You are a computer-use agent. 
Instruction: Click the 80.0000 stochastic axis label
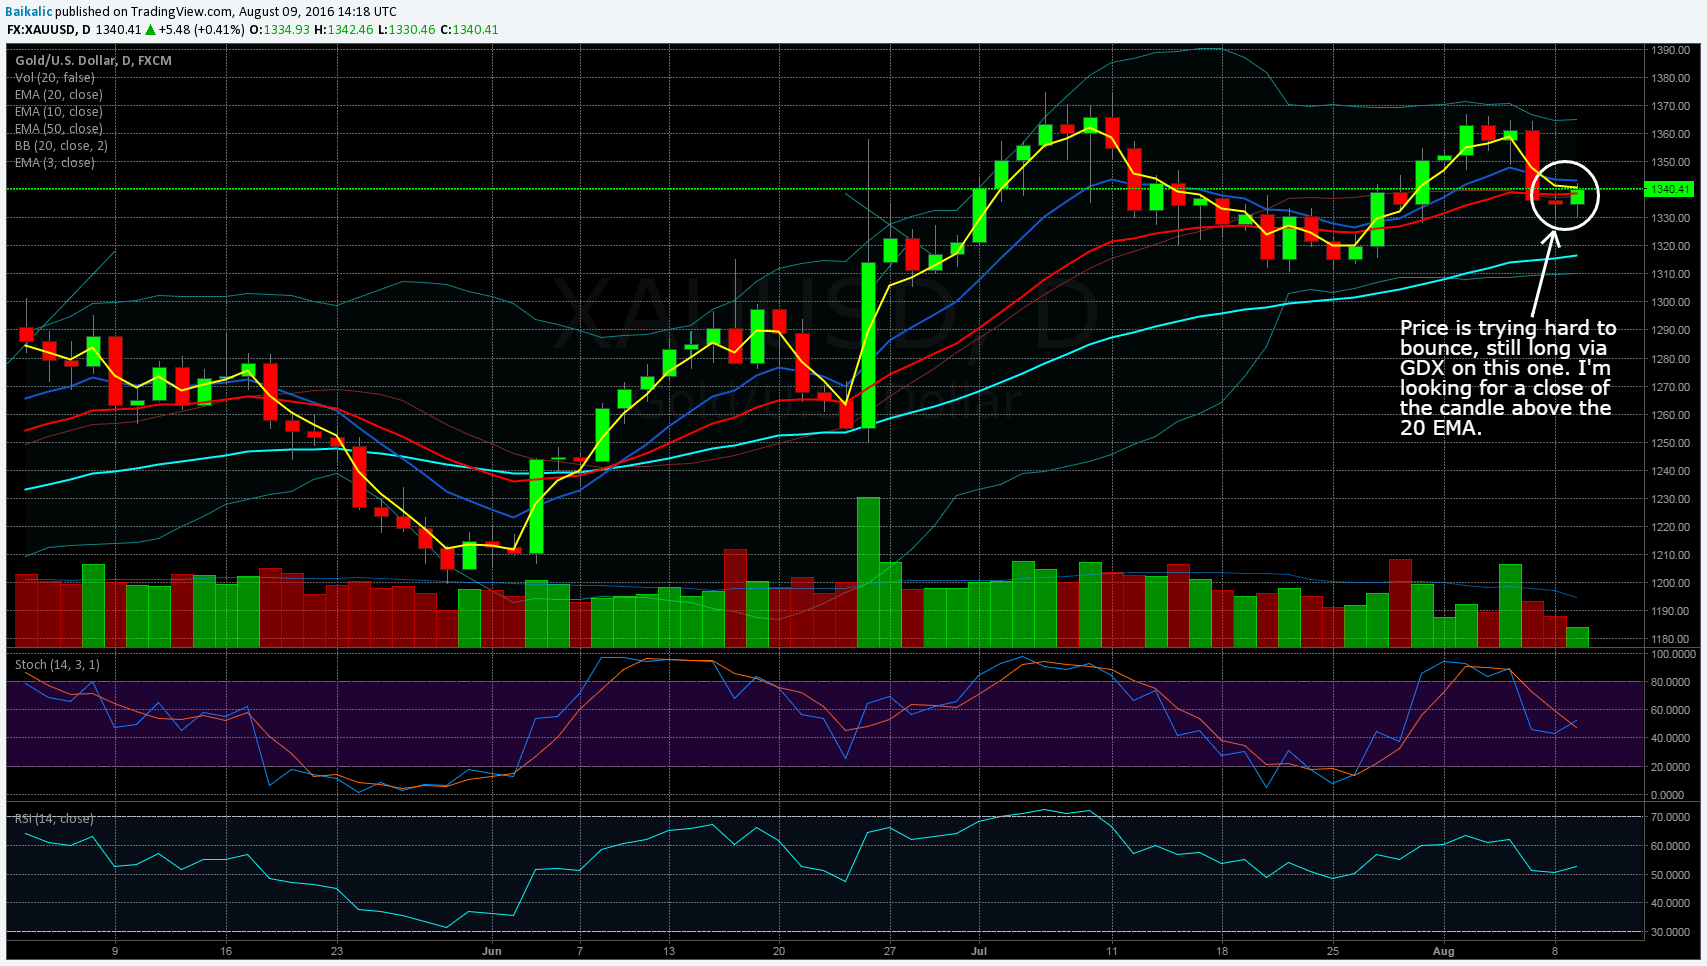1673,682
